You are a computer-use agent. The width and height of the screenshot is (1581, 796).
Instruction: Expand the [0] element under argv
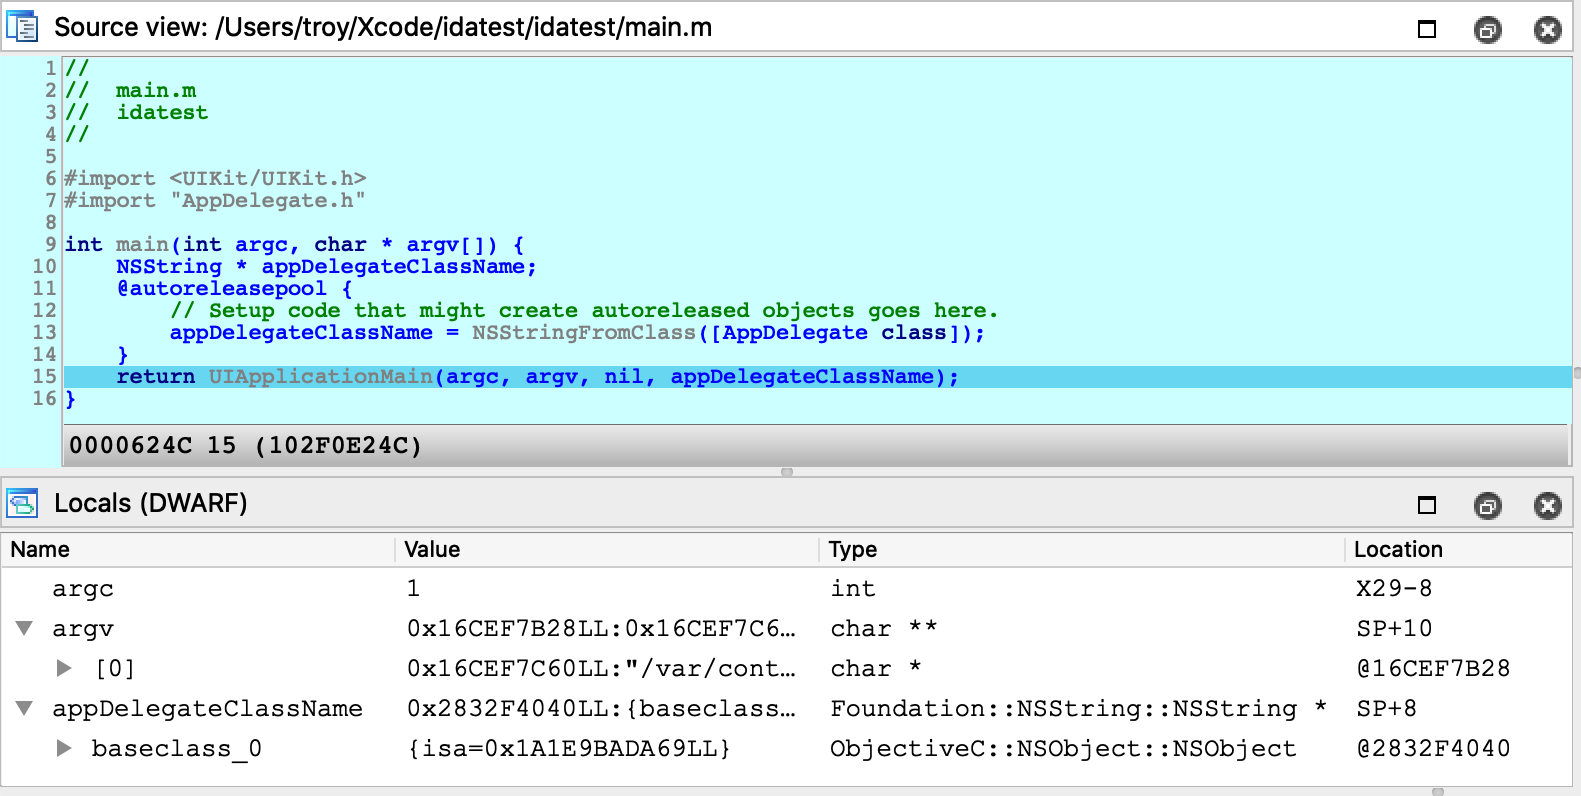pyautogui.click(x=64, y=668)
